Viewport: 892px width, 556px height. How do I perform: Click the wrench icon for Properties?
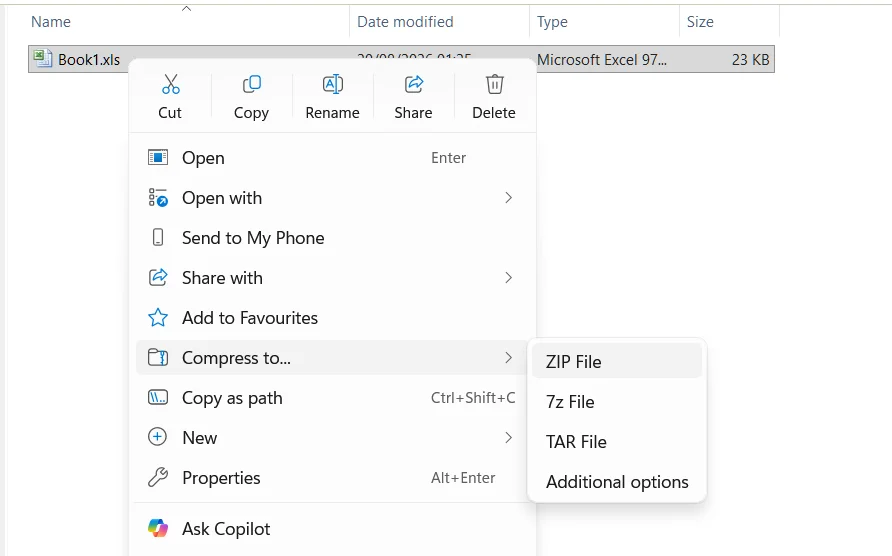(158, 477)
